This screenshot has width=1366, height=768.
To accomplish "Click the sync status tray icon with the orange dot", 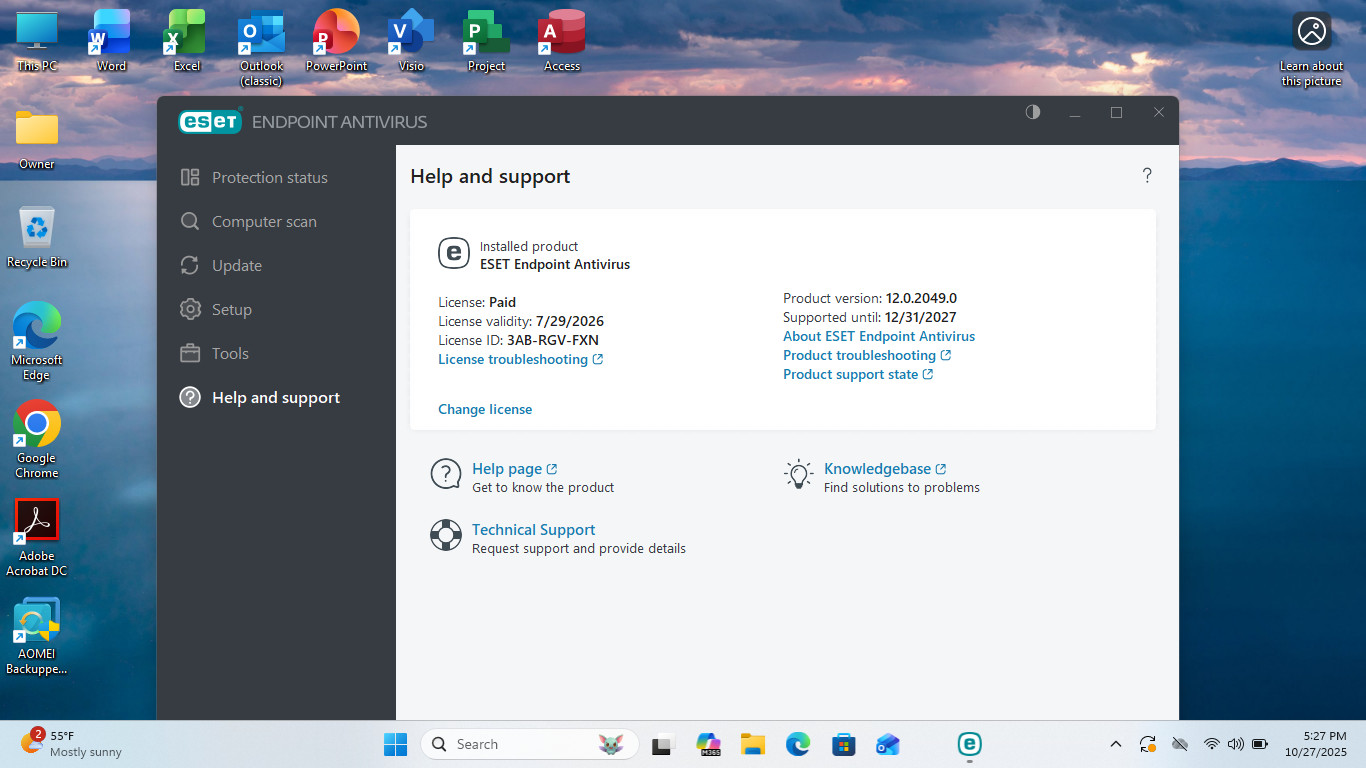I will point(1148,744).
